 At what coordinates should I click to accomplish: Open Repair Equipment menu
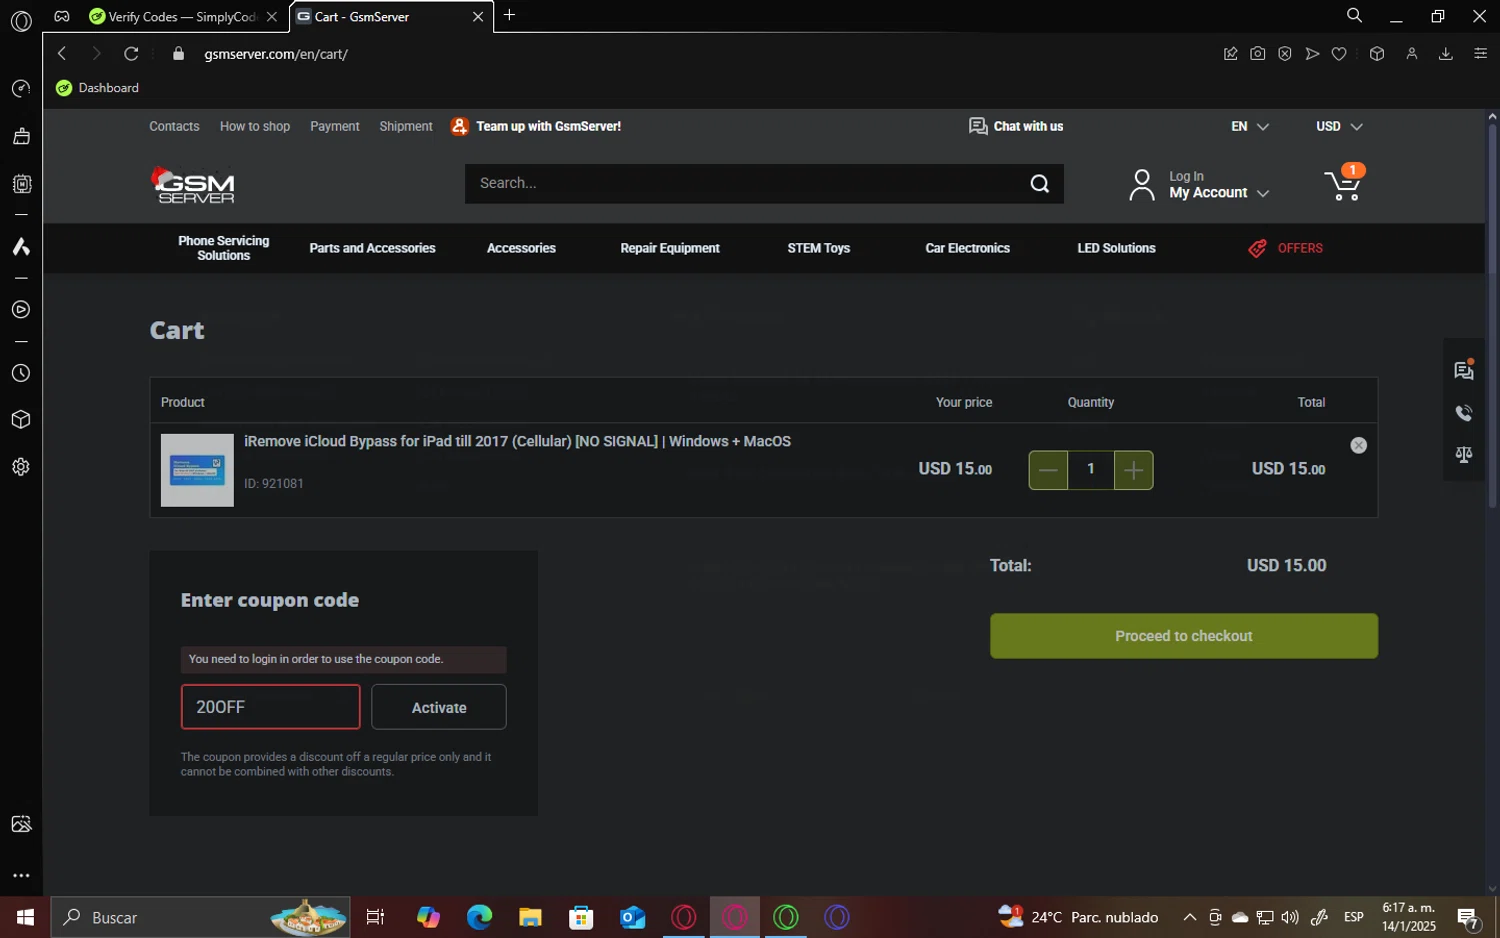[x=670, y=248]
